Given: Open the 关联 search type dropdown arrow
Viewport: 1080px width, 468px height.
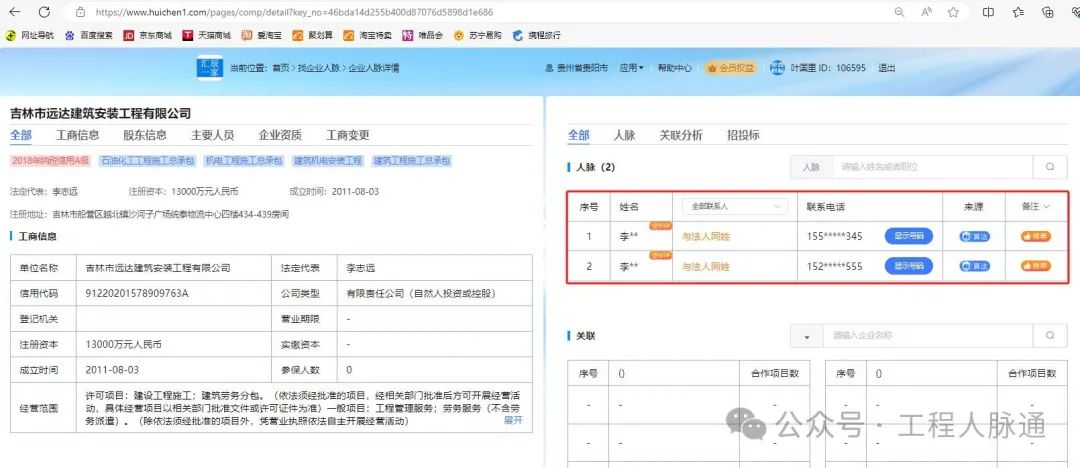Looking at the screenshot, I should 807,336.
